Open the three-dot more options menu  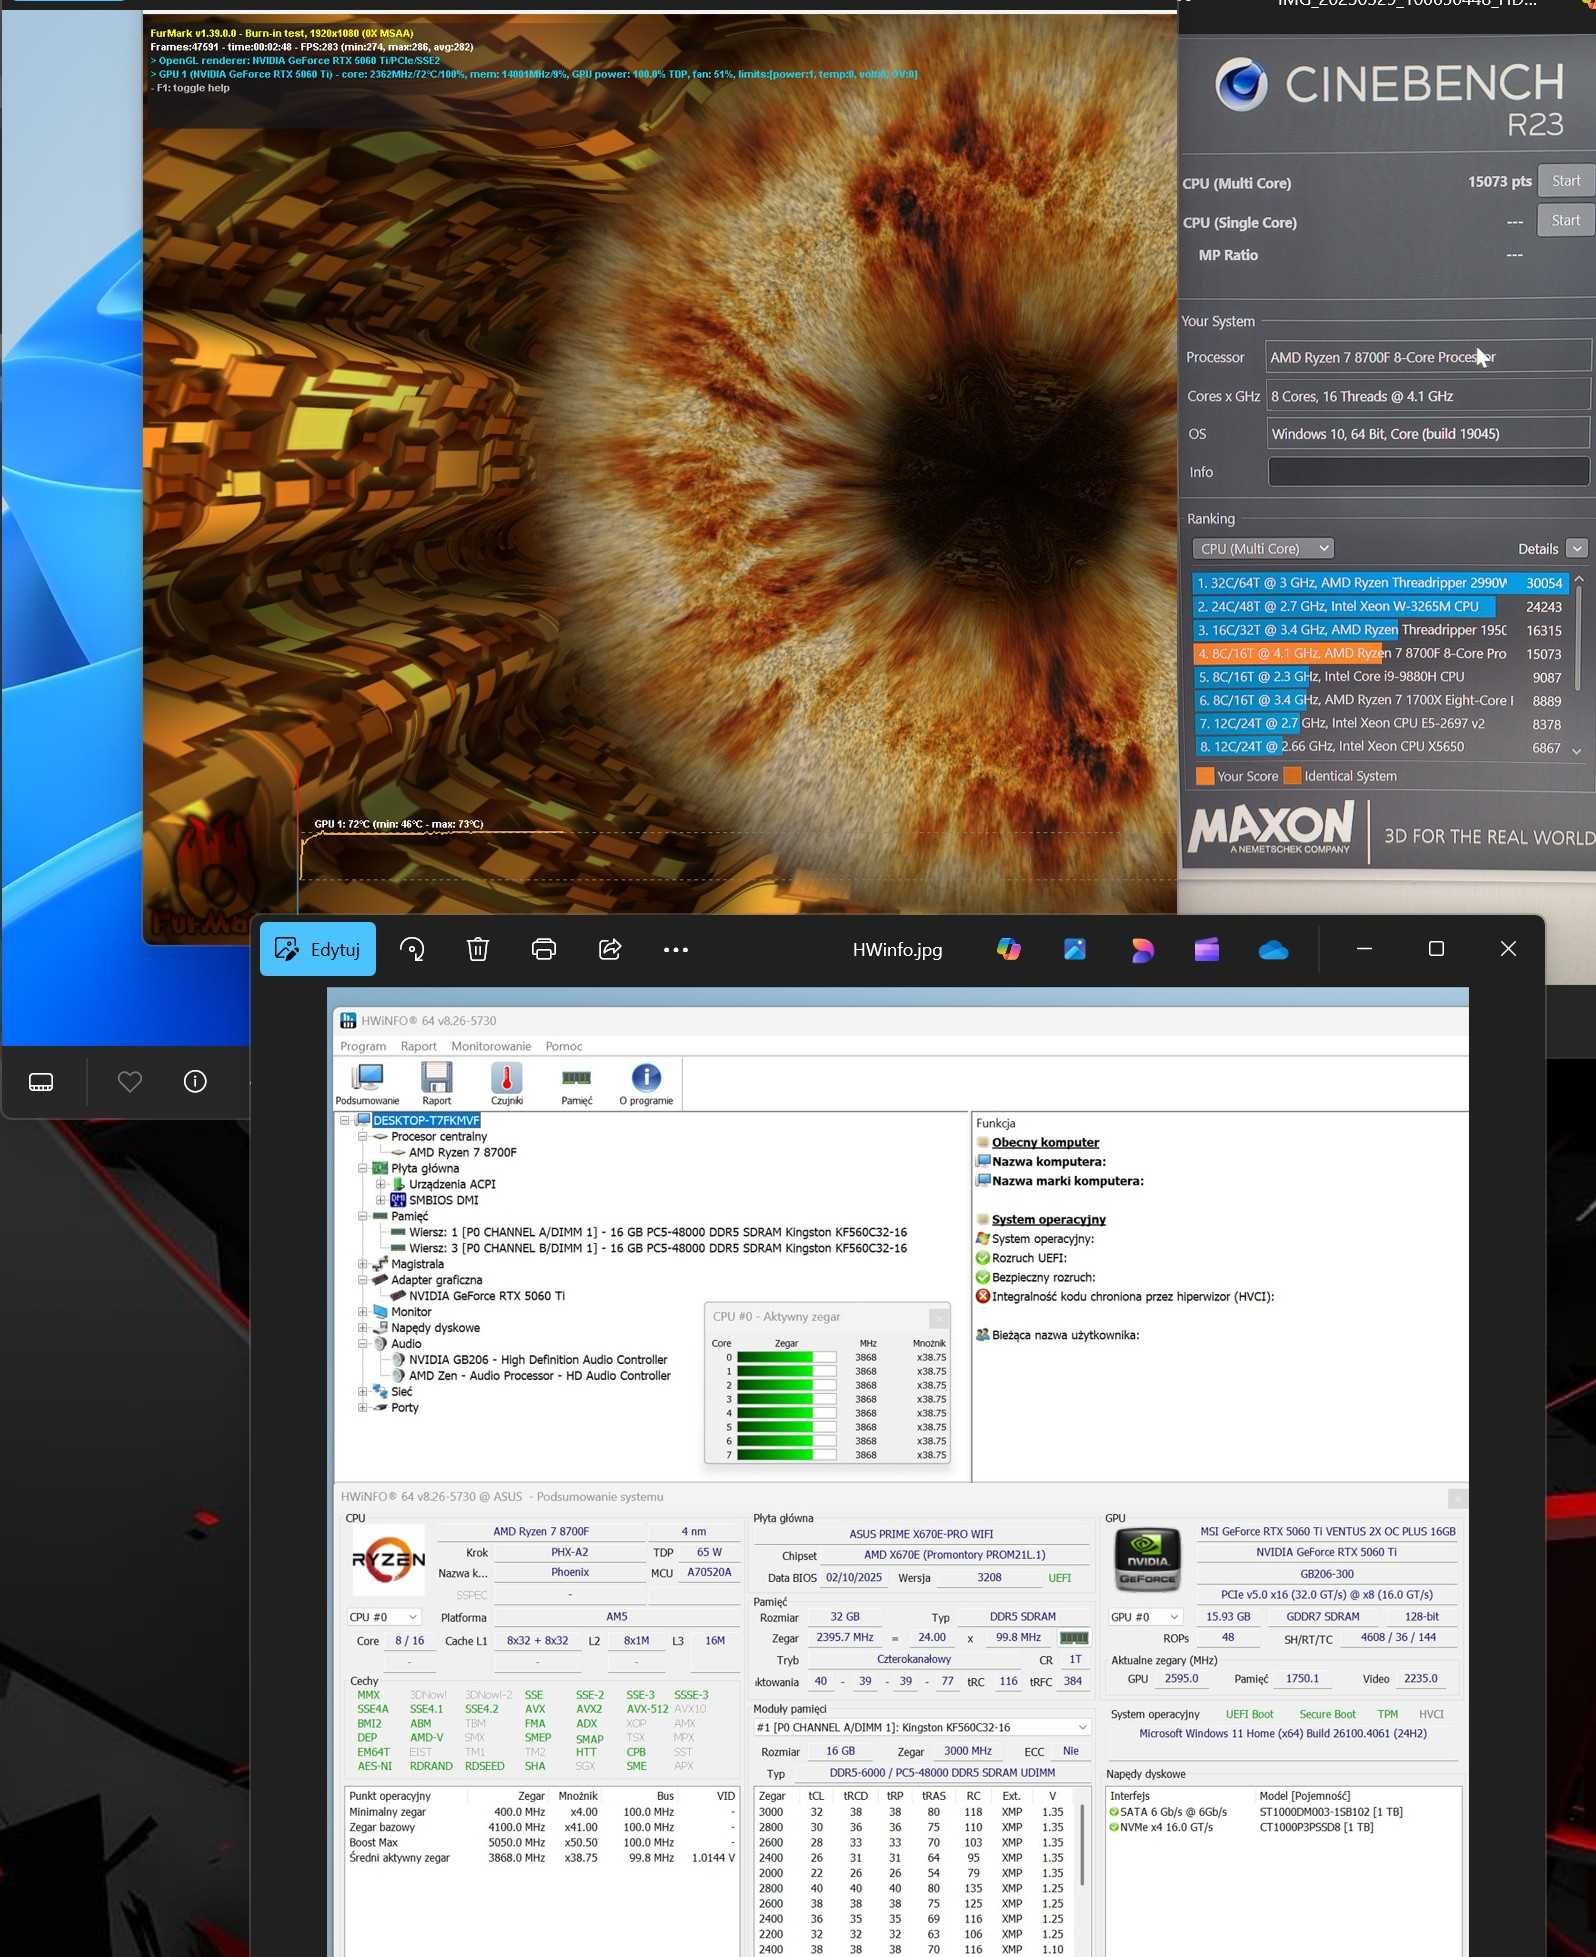point(676,949)
